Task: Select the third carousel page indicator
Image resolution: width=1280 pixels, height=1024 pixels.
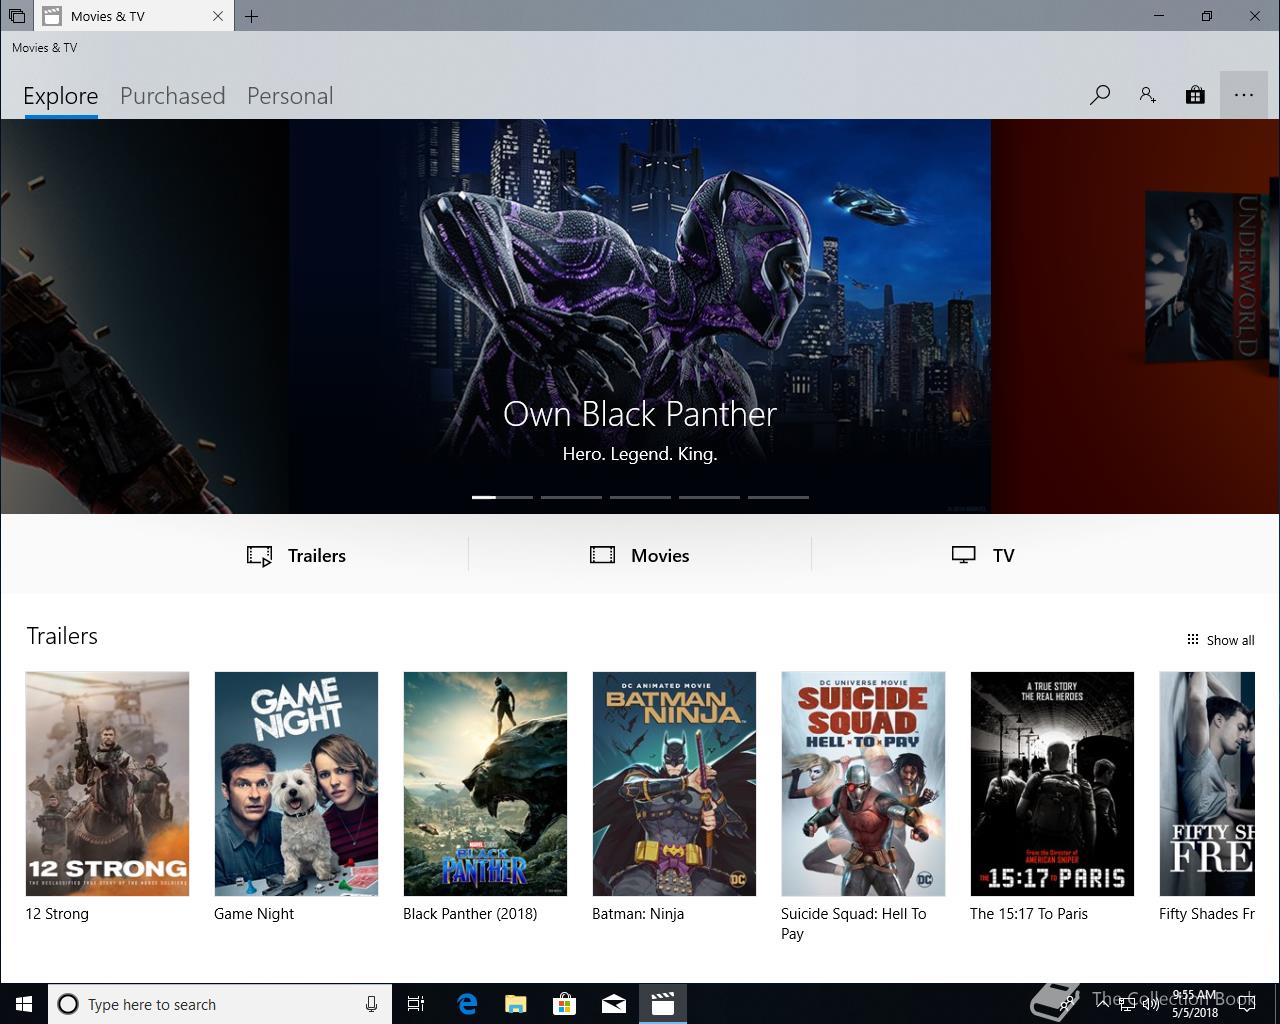Action: 640,497
